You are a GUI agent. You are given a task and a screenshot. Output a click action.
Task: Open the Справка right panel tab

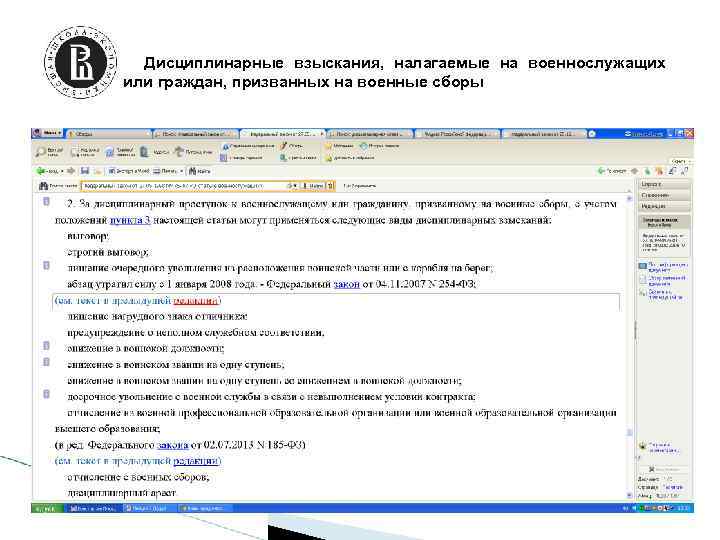click(x=664, y=184)
